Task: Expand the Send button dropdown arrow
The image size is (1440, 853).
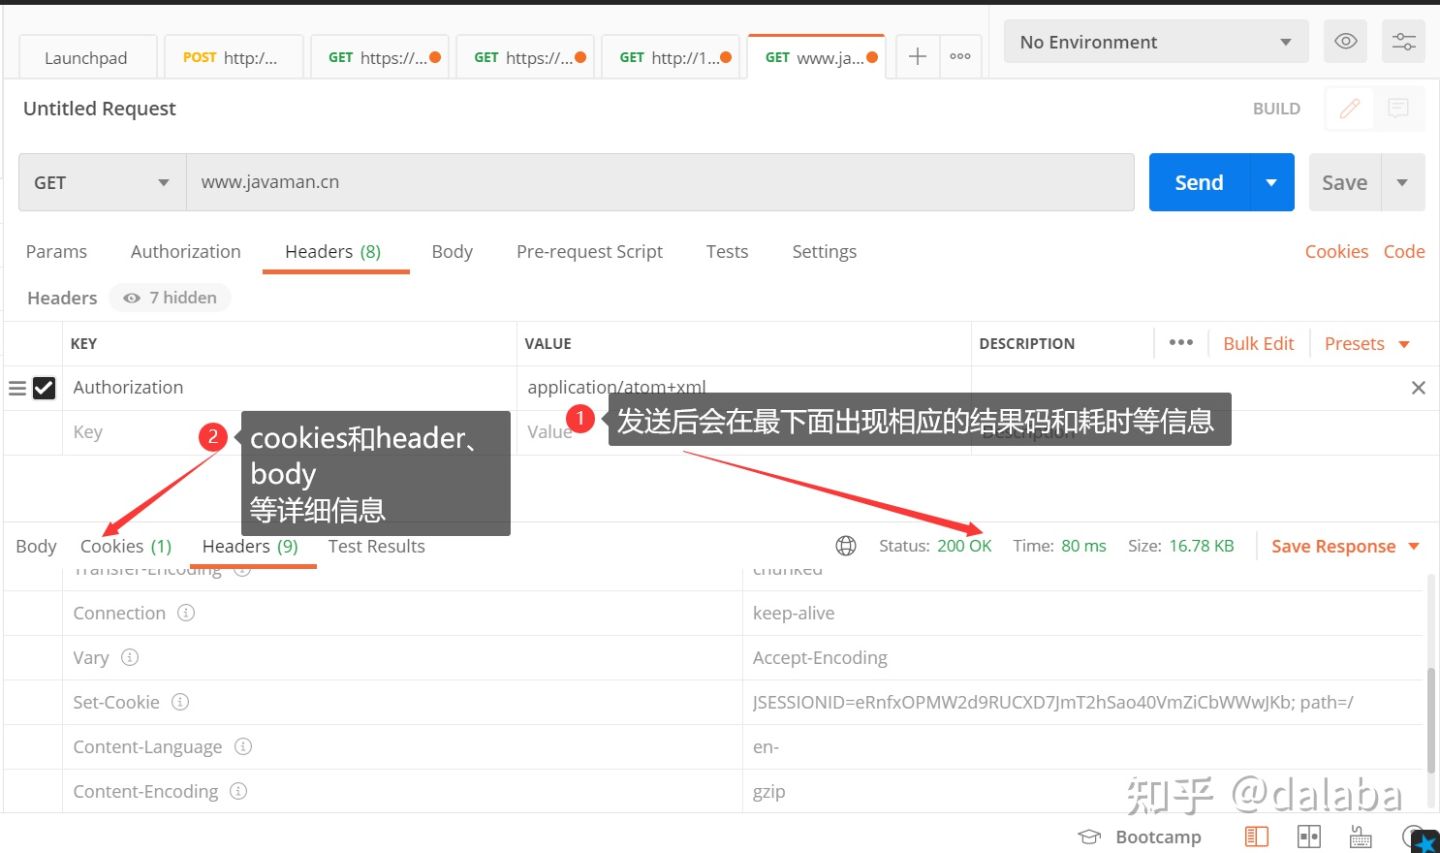Action: 1272,183
